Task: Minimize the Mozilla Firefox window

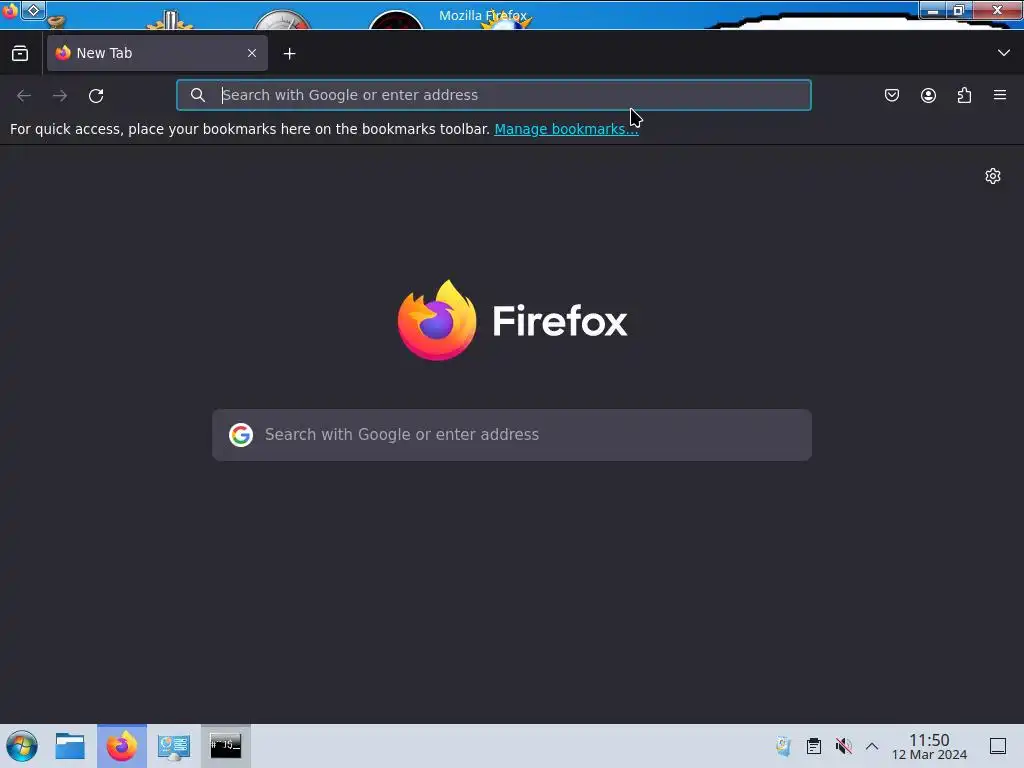Action: point(933,10)
